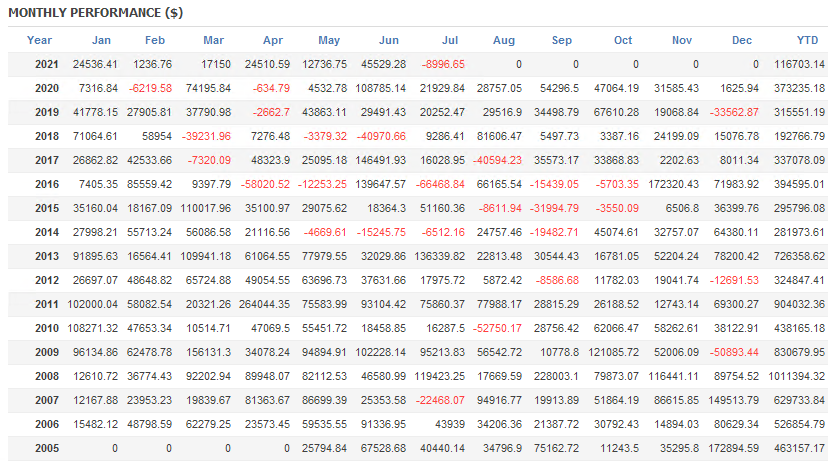The image size is (839, 463).
Task: Click the Jan column header
Action: tap(101, 40)
